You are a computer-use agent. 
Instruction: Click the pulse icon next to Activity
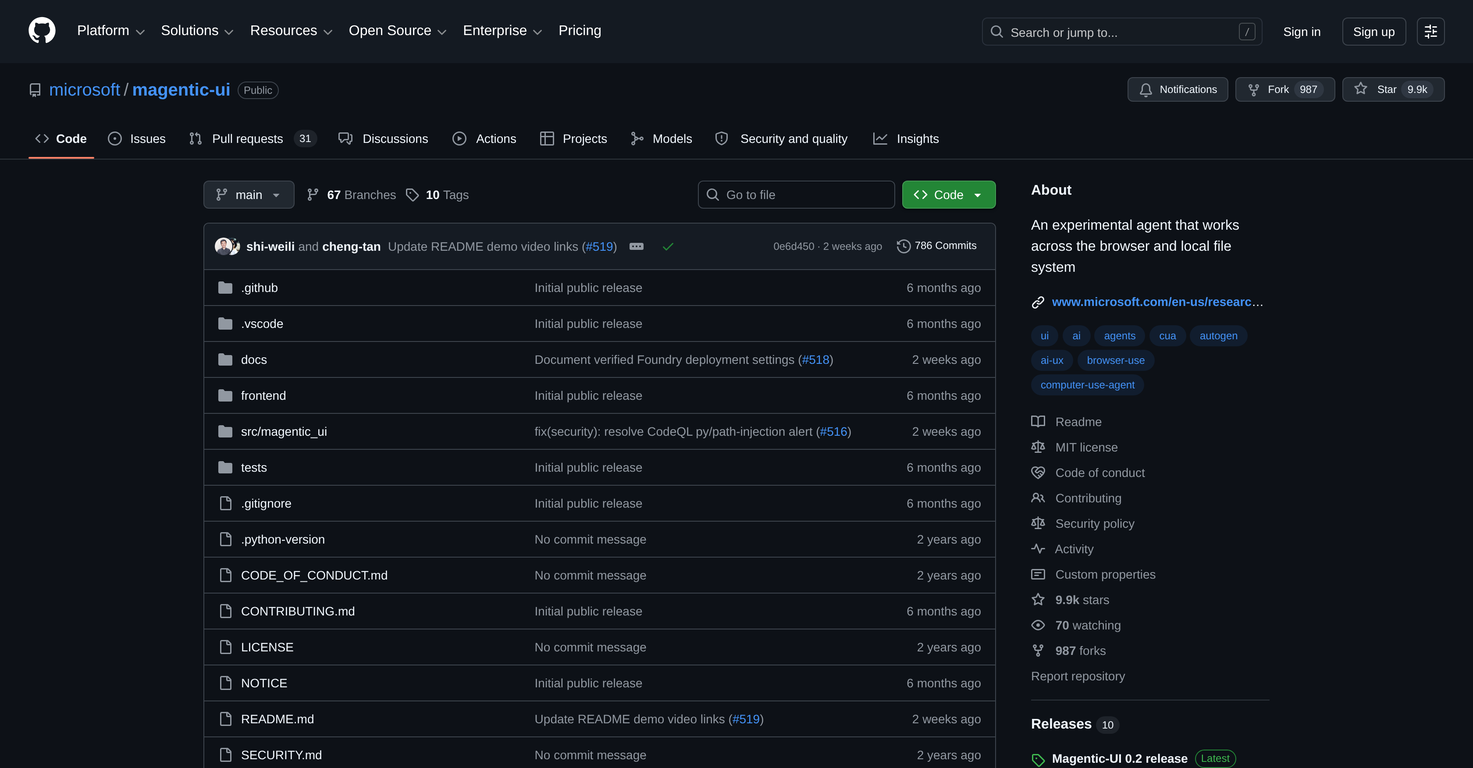pyautogui.click(x=1038, y=549)
